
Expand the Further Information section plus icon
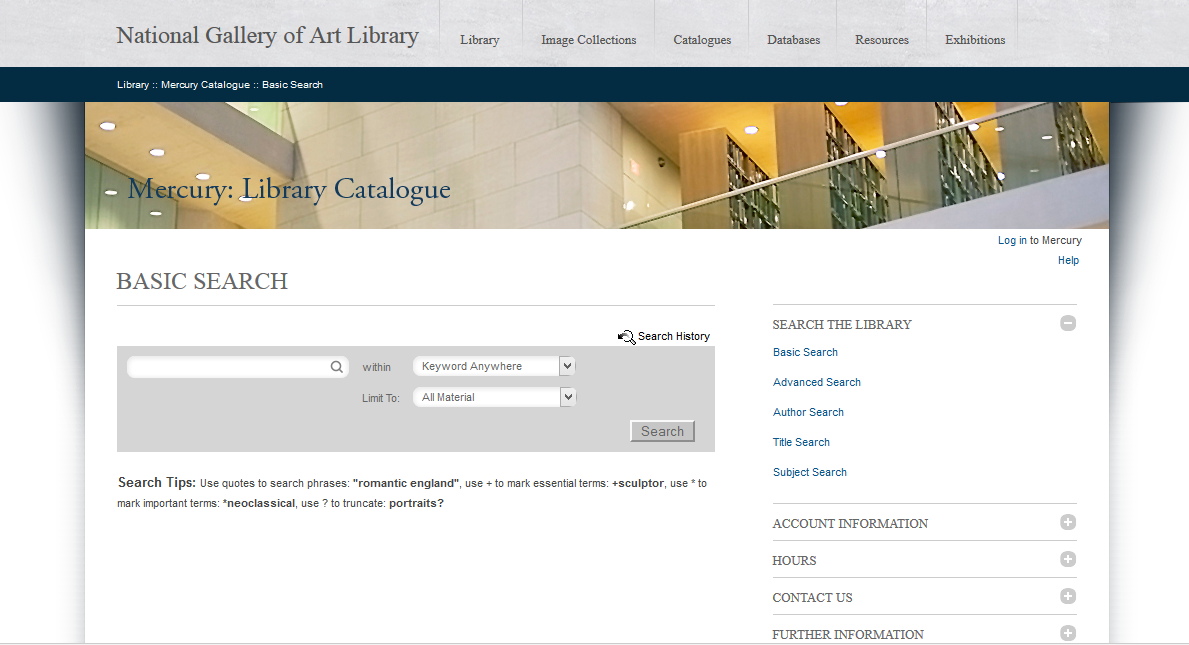(x=1068, y=633)
